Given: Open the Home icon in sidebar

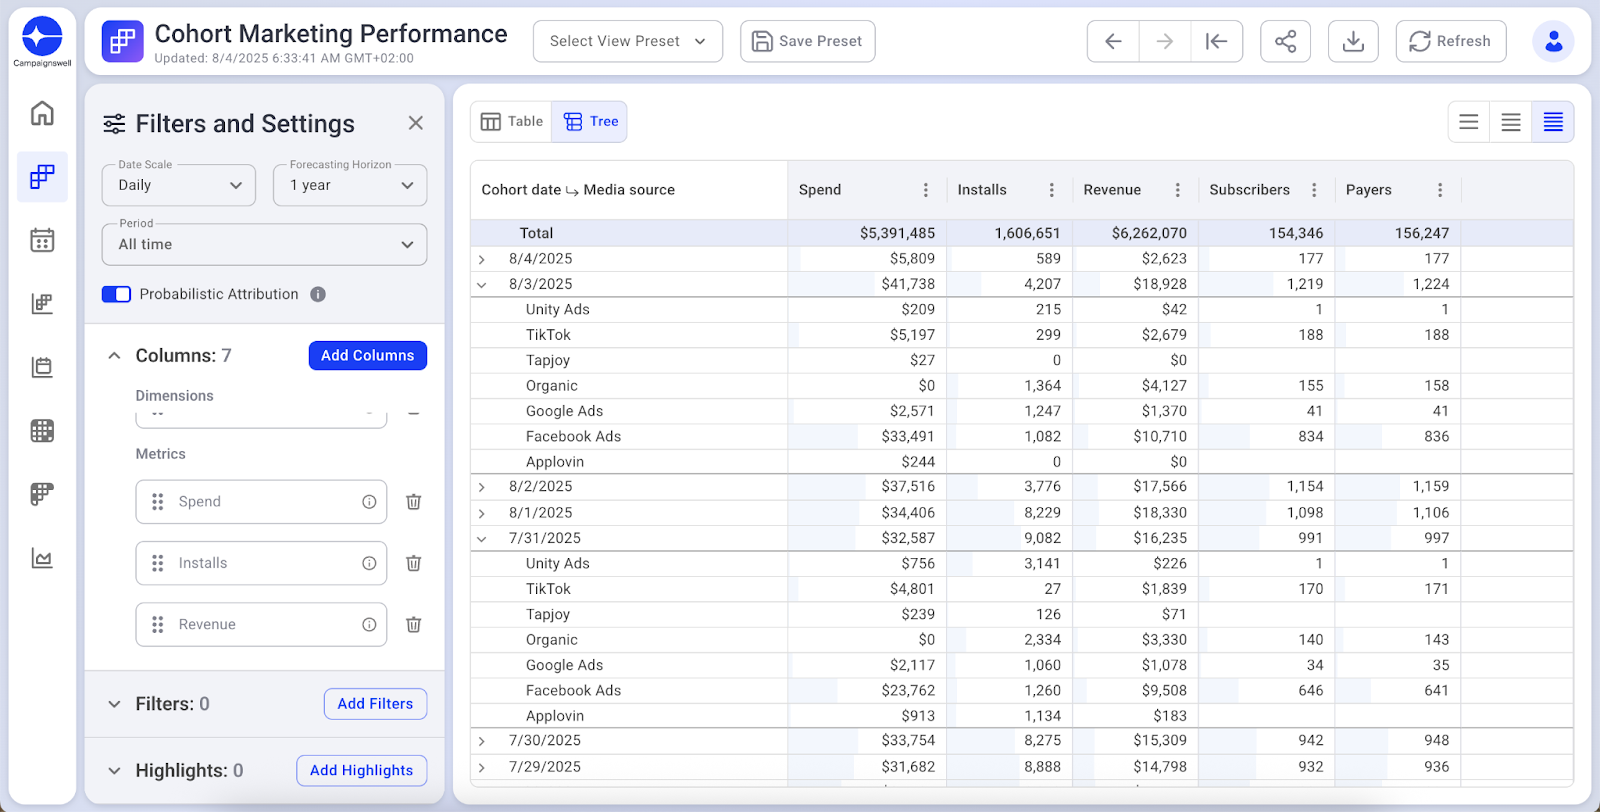Looking at the screenshot, I should 42,113.
